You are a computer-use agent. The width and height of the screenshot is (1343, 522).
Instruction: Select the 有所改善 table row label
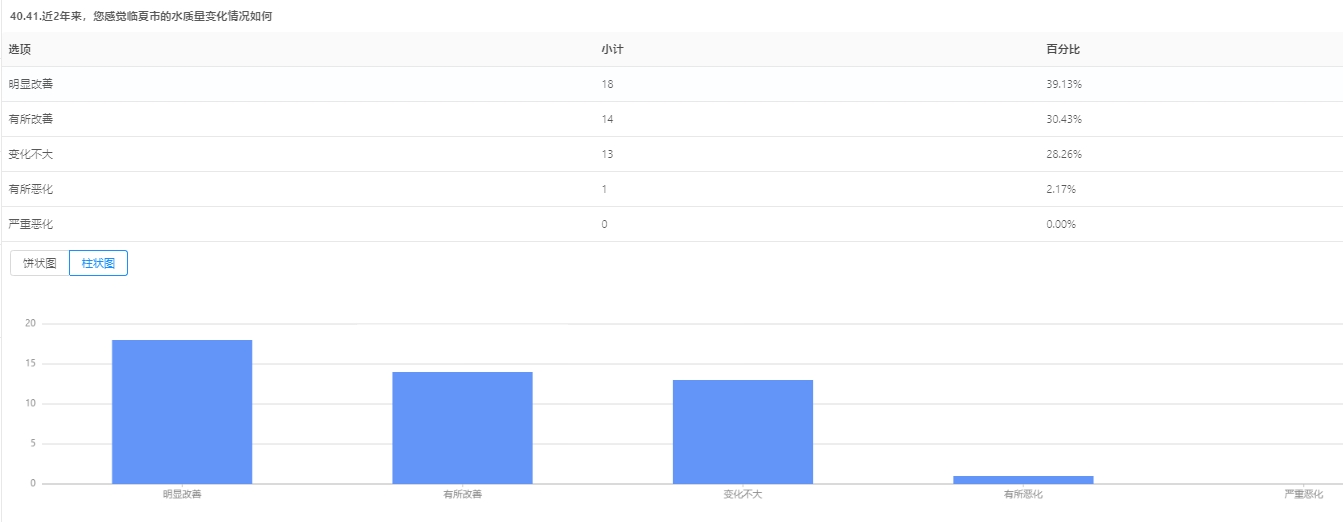[31, 119]
